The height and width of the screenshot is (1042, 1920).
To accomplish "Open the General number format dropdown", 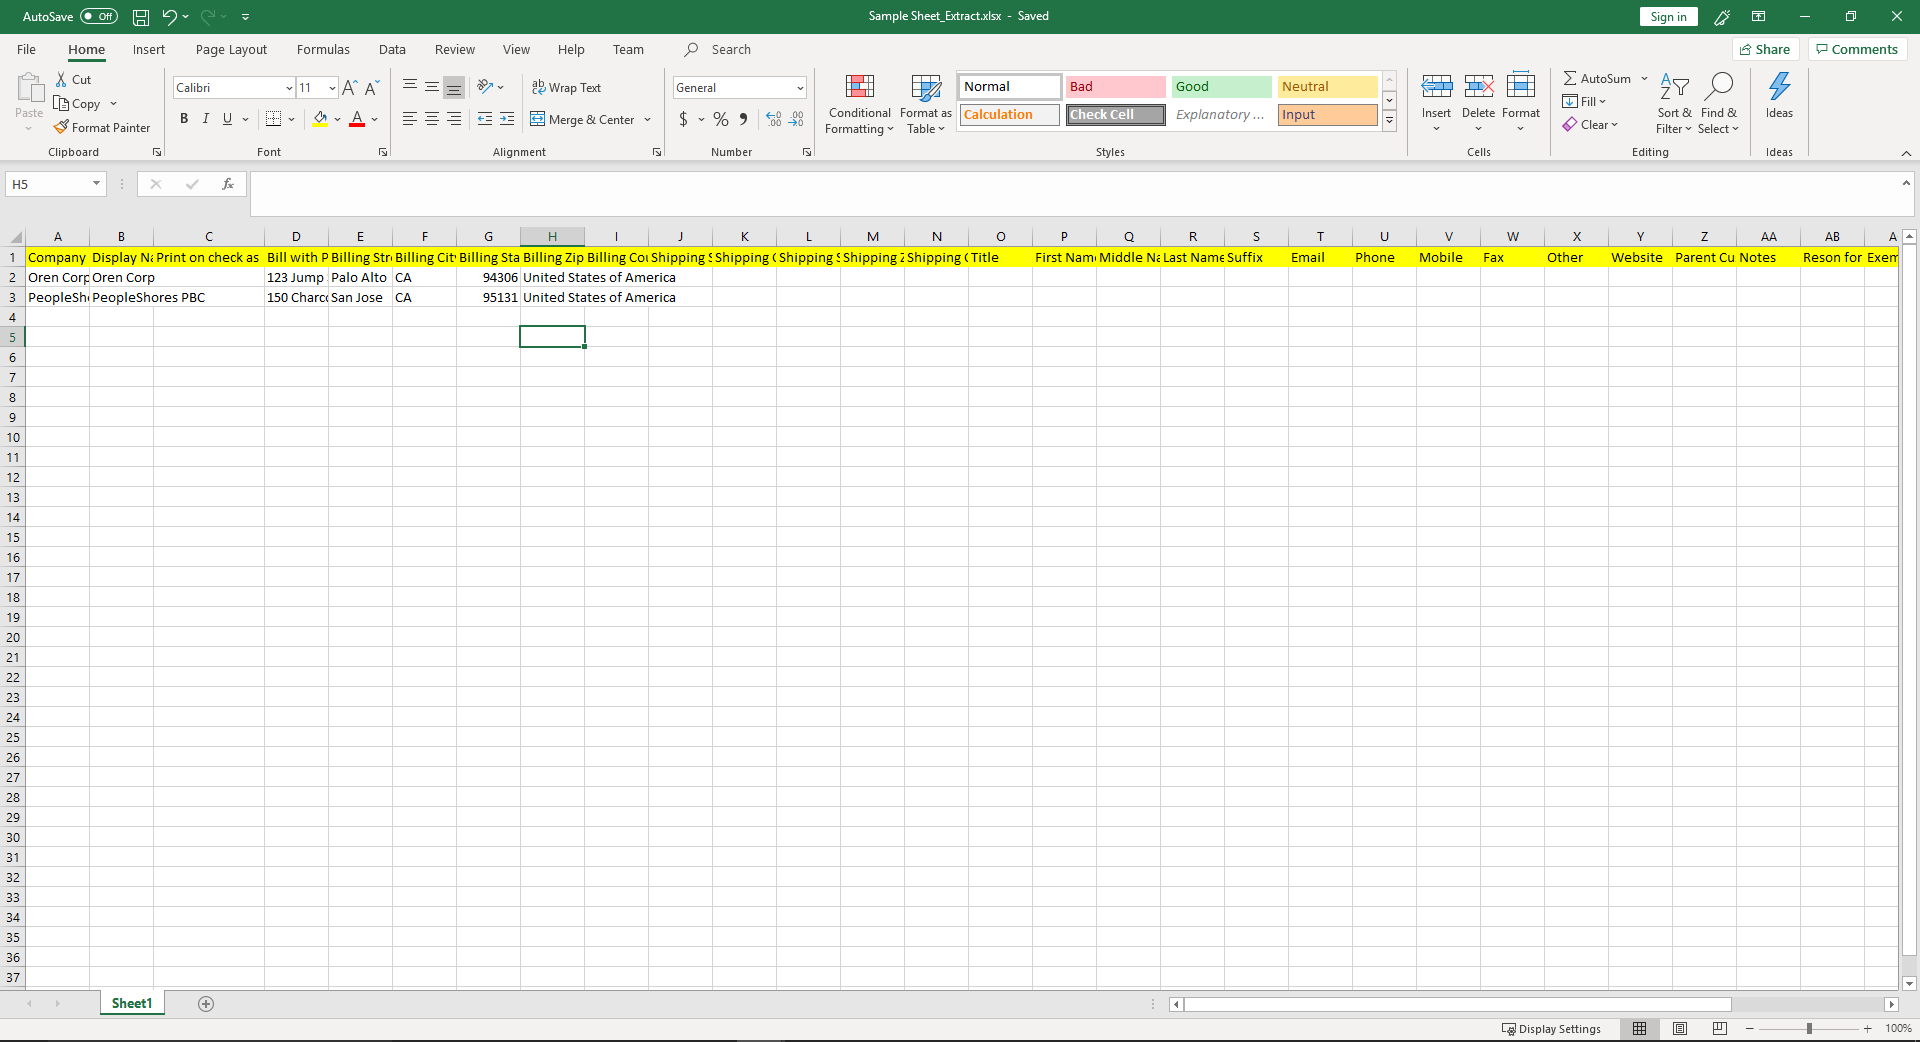I will point(799,88).
